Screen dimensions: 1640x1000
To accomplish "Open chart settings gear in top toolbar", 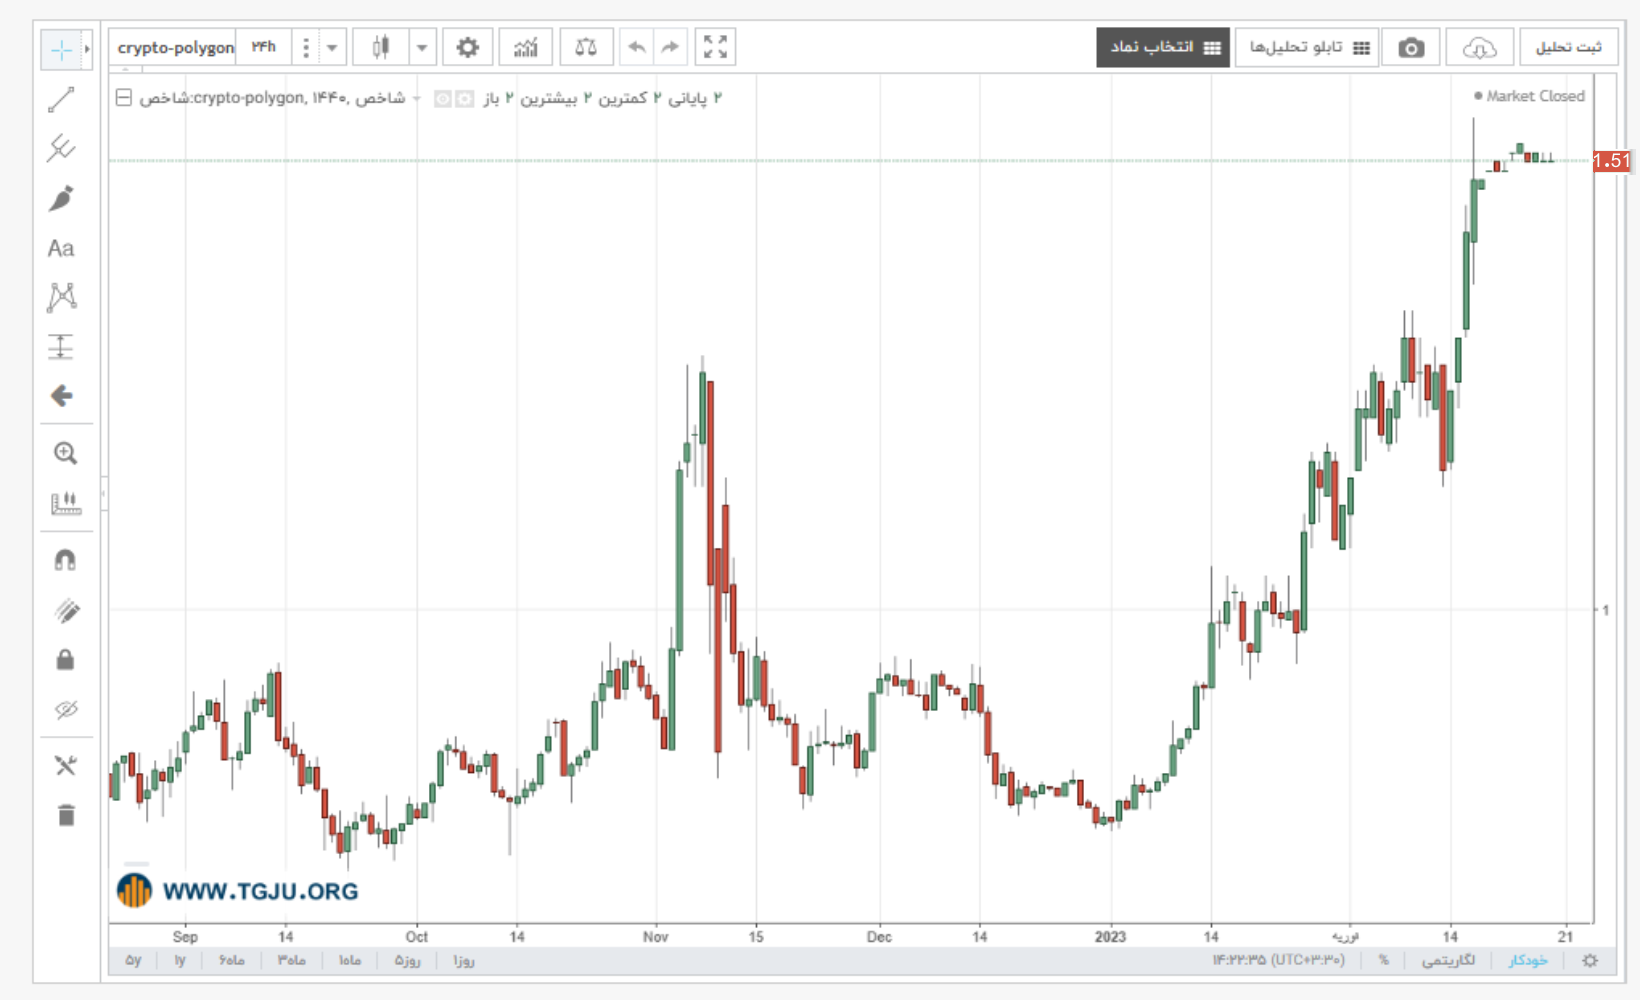I will click(467, 47).
